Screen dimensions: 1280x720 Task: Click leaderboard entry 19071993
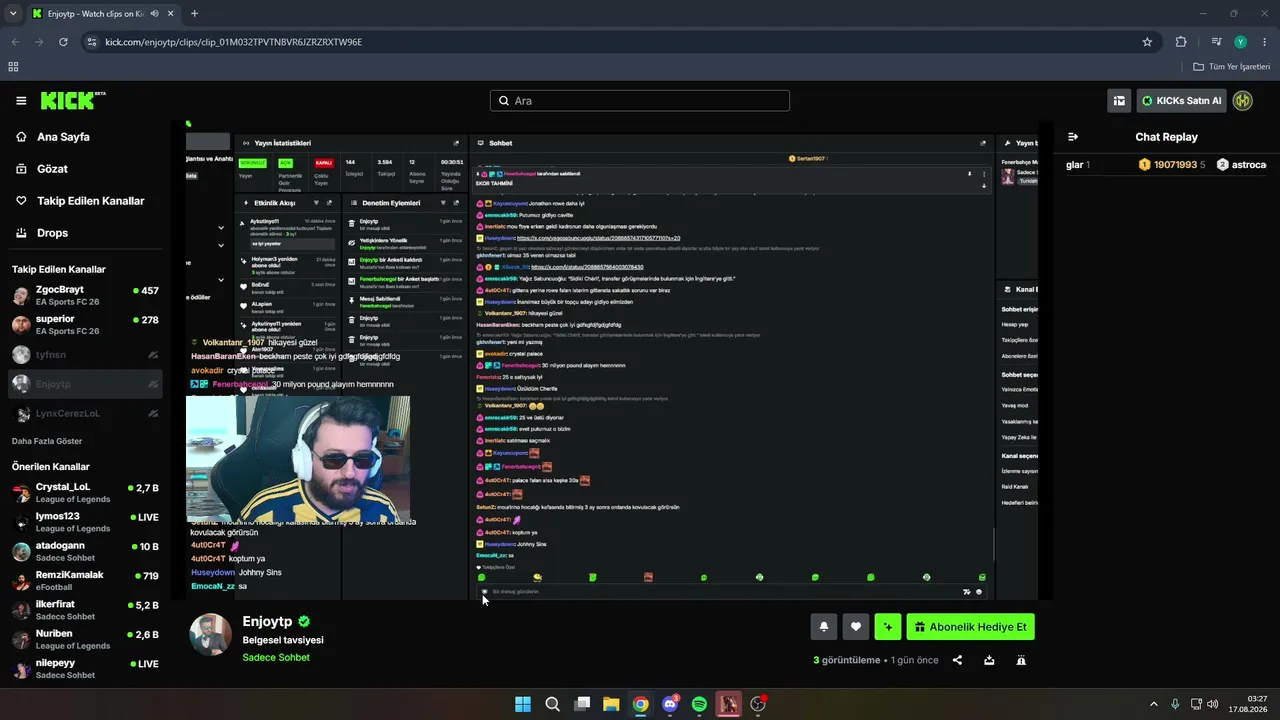coord(1172,165)
